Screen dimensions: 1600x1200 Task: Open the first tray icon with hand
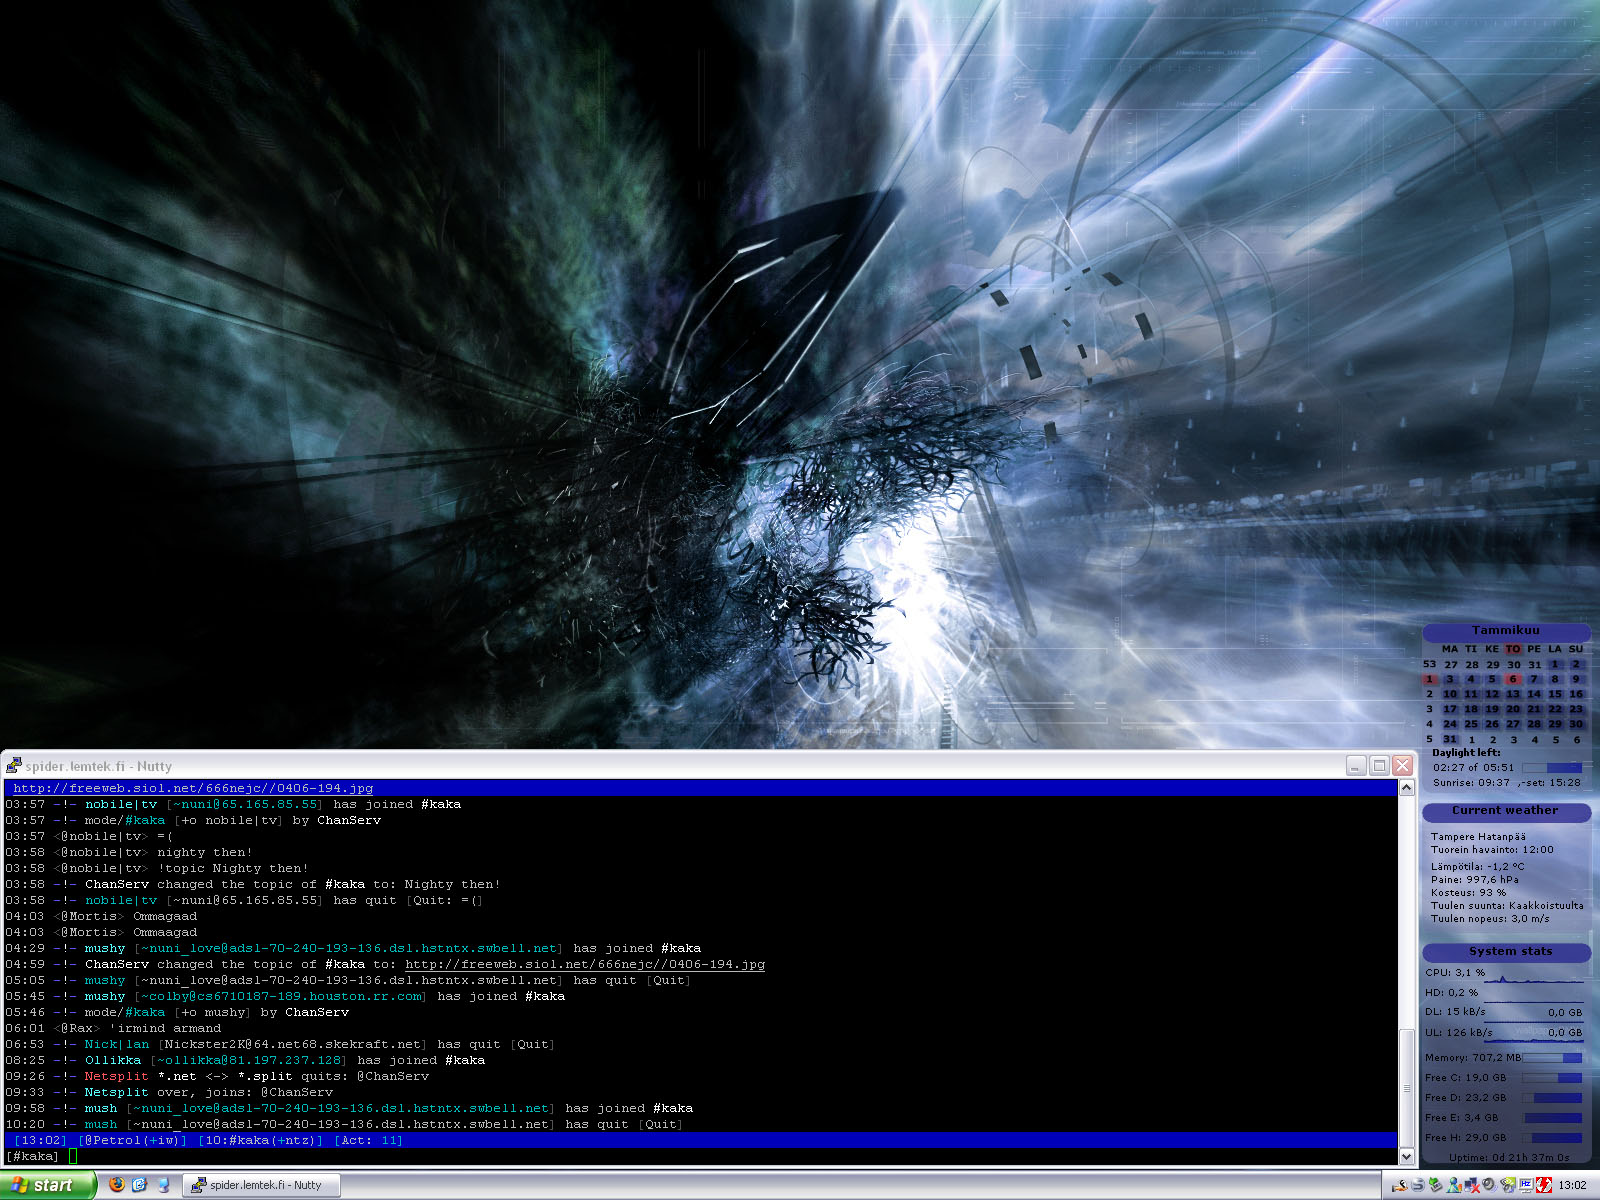(x=1400, y=1185)
